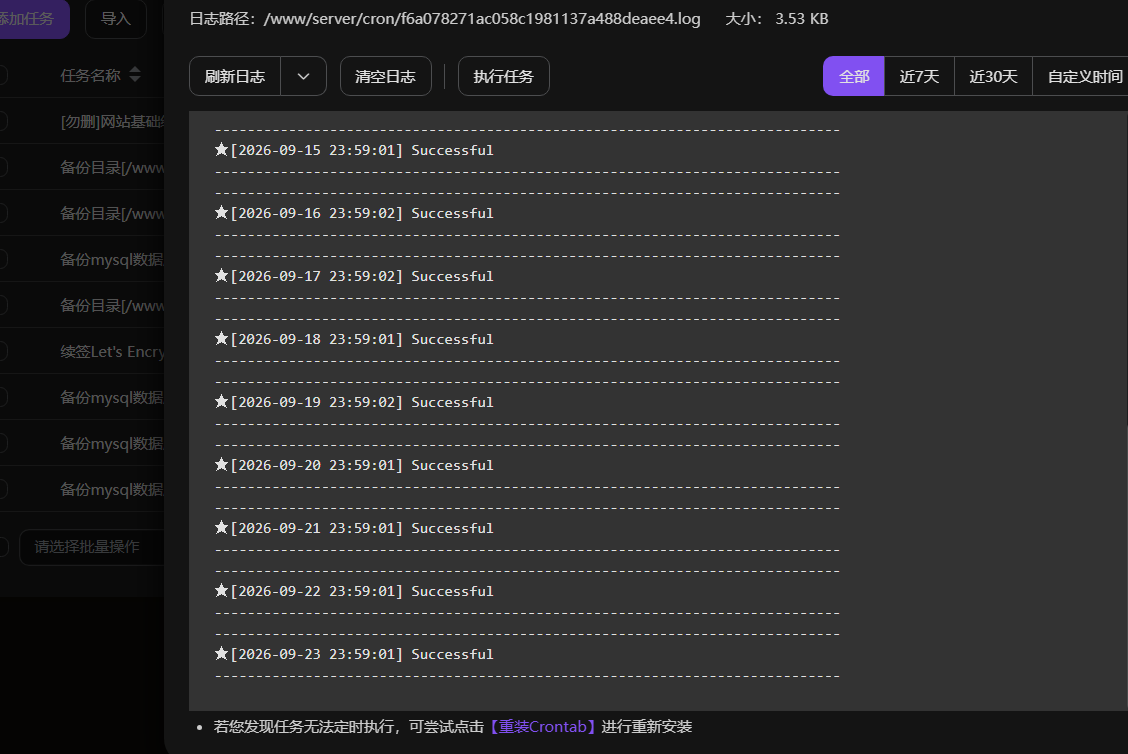Select the 全部 time filter tab
1128x754 pixels.
pyautogui.click(x=854, y=76)
